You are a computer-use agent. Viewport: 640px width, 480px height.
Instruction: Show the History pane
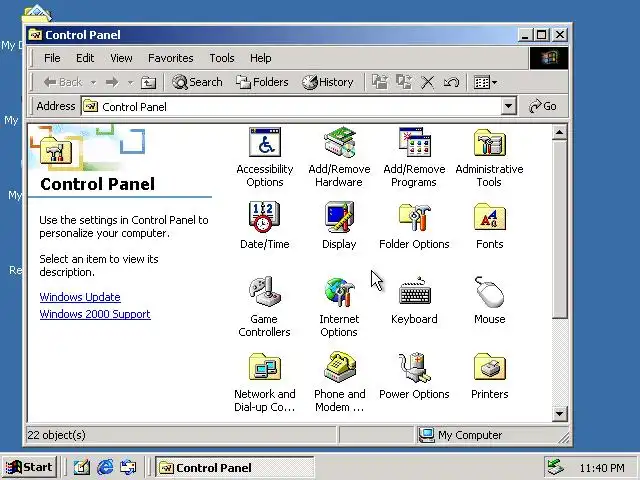[x=328, y=82]
